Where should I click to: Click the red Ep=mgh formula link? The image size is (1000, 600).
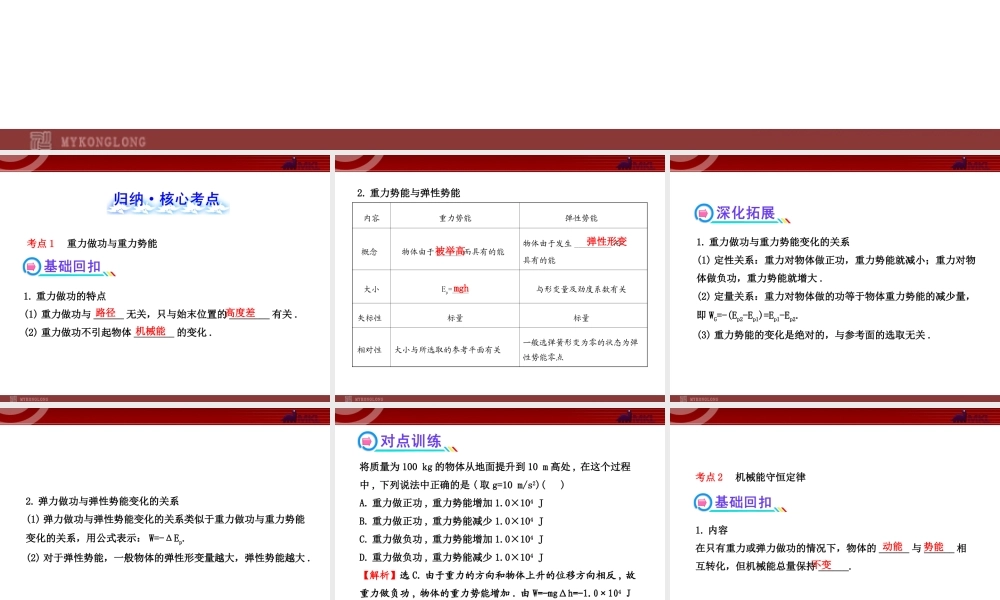point(455,288)
